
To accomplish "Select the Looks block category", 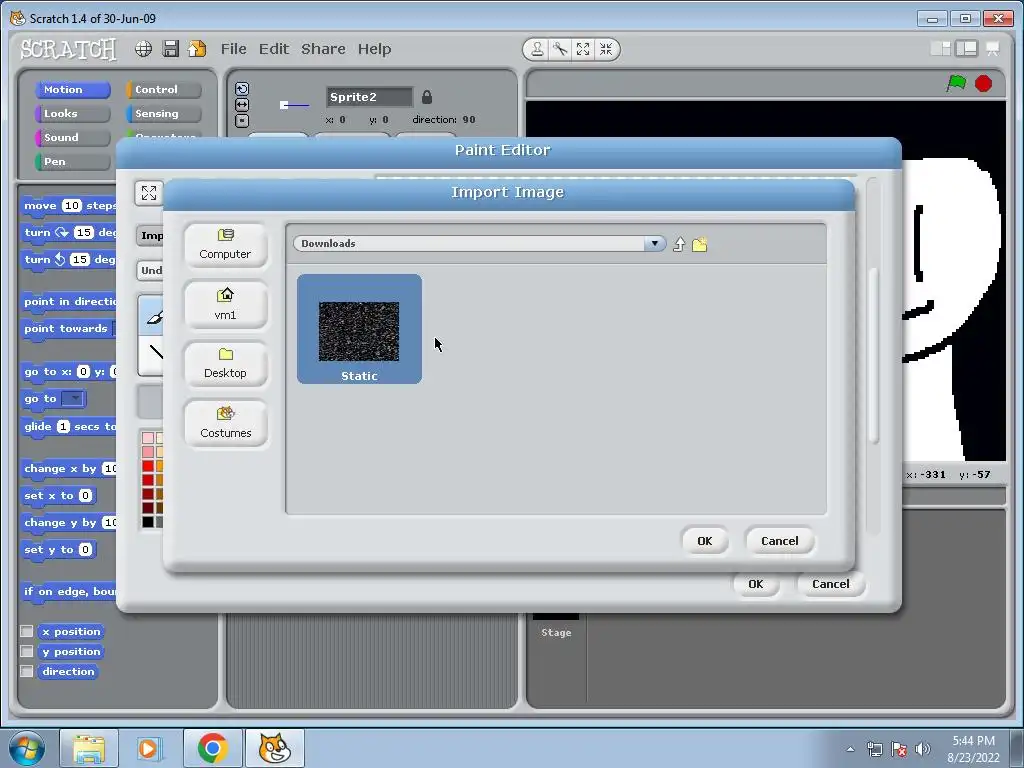I will tap(72, 114).
